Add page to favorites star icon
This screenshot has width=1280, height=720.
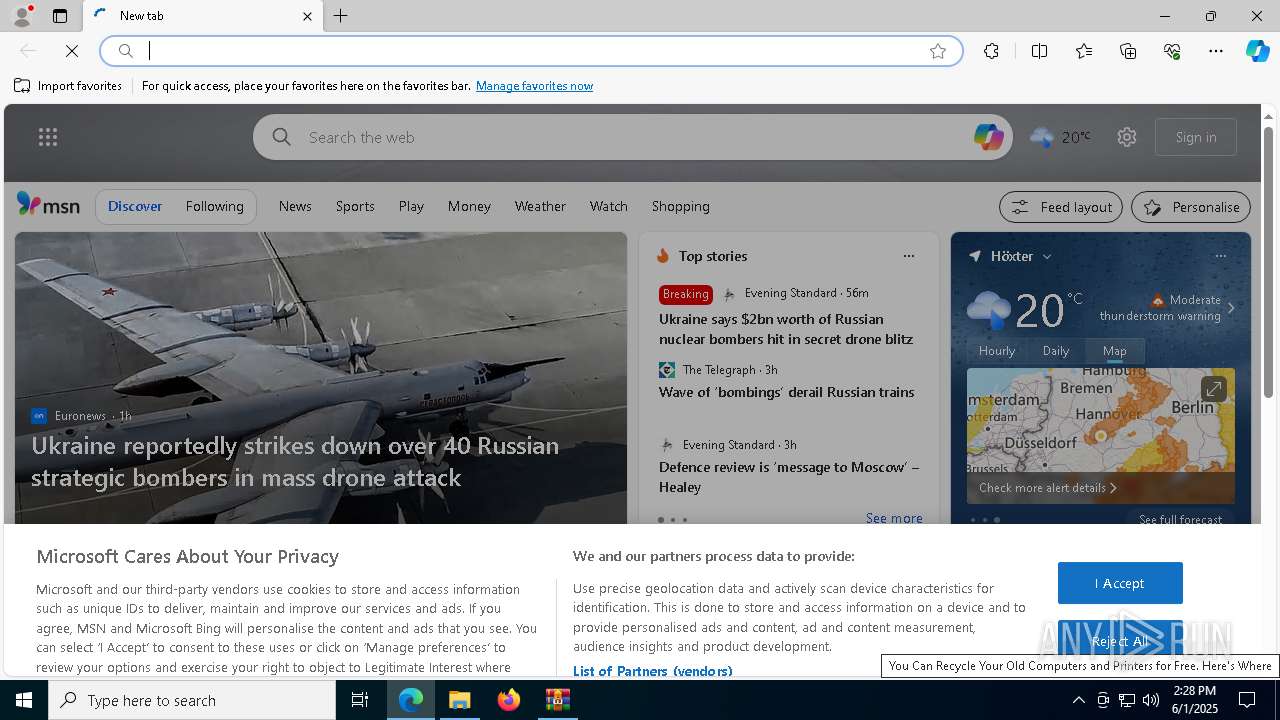pyautogui.click(x=937, y=51)
